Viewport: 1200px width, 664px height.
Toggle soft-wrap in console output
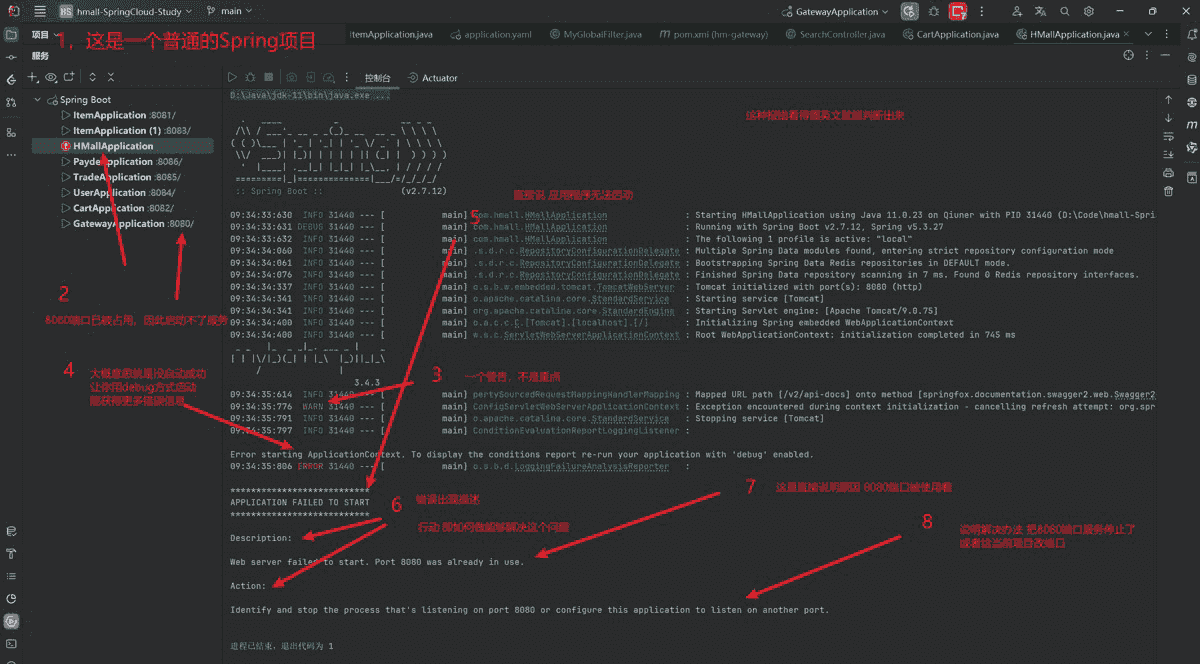click(1168, 136)
